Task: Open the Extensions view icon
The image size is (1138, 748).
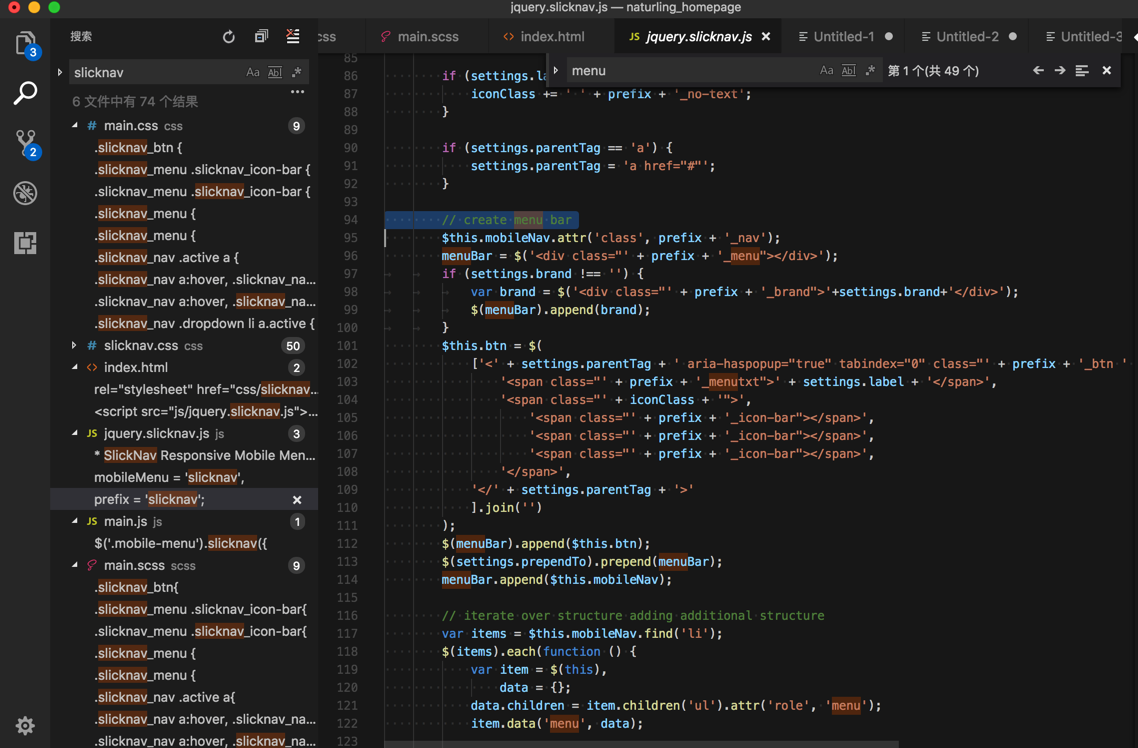Action: pos(25,243)
